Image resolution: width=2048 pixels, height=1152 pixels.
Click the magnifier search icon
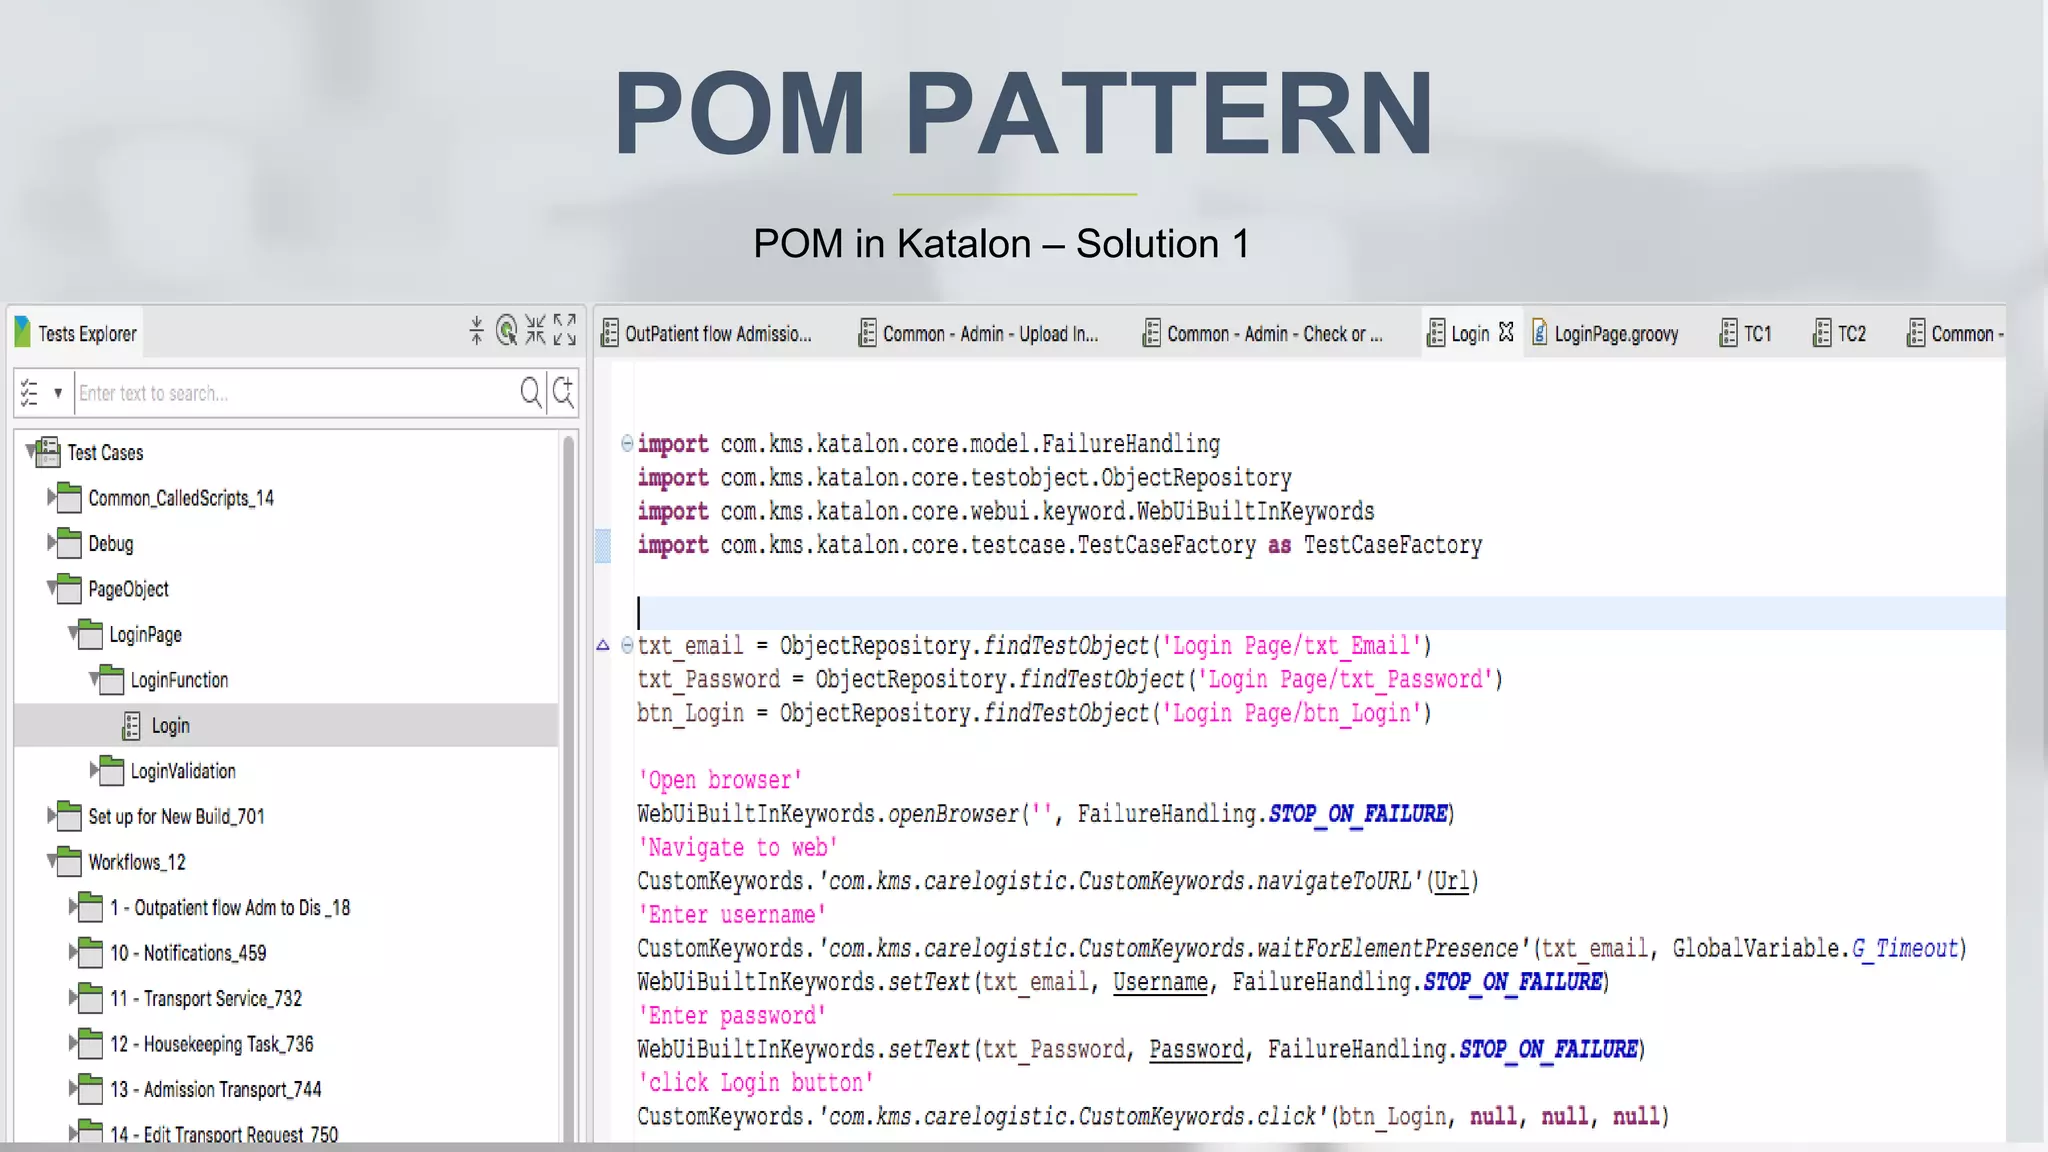(x=530, y=392)
